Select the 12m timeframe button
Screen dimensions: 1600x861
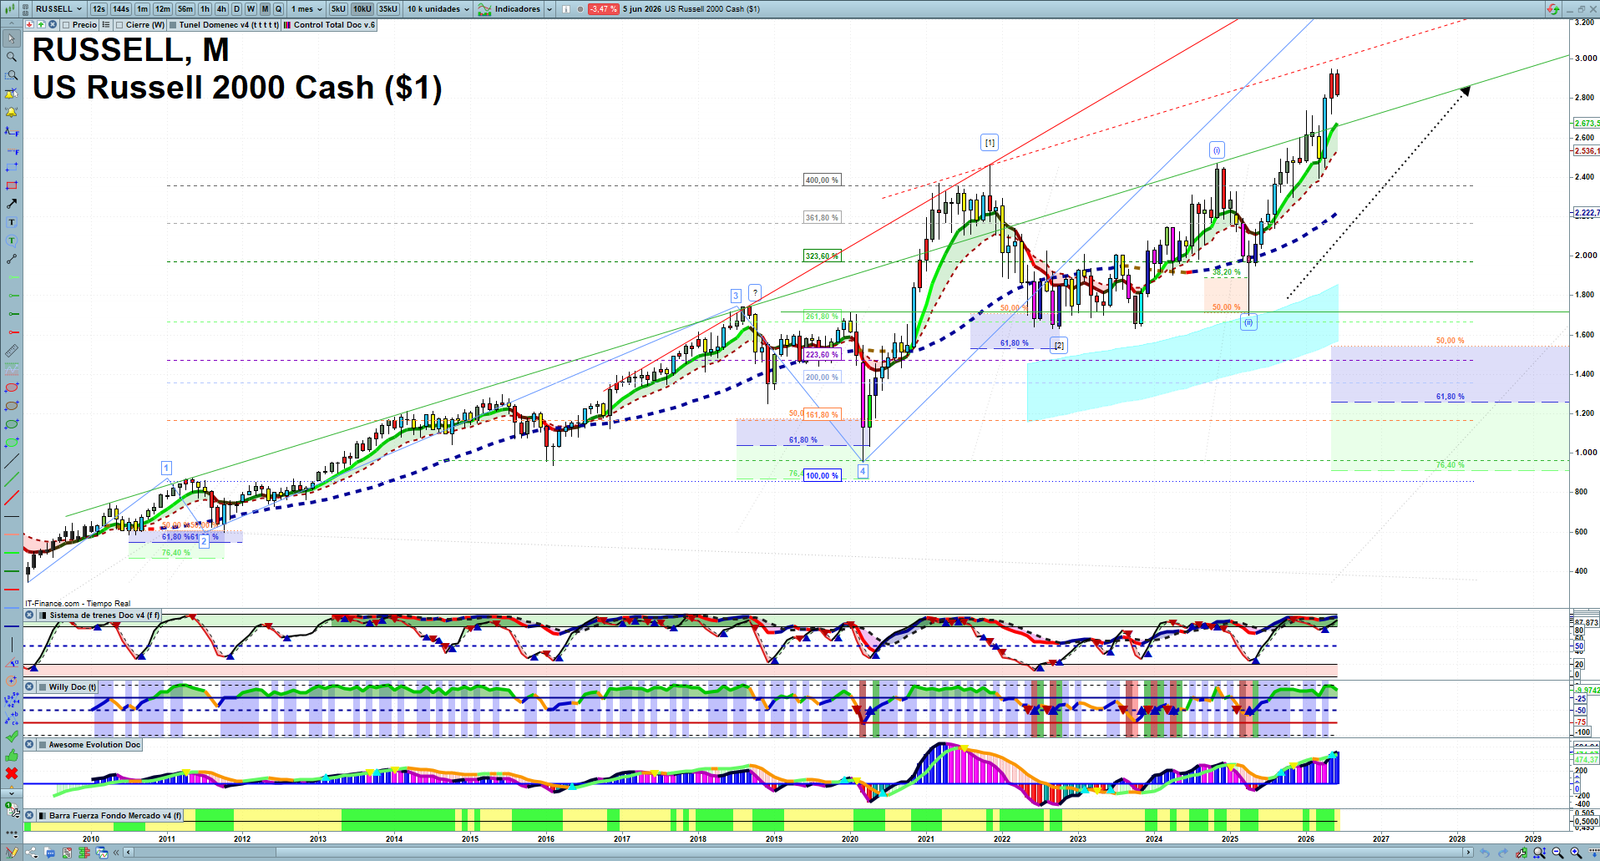coord(162,9)
